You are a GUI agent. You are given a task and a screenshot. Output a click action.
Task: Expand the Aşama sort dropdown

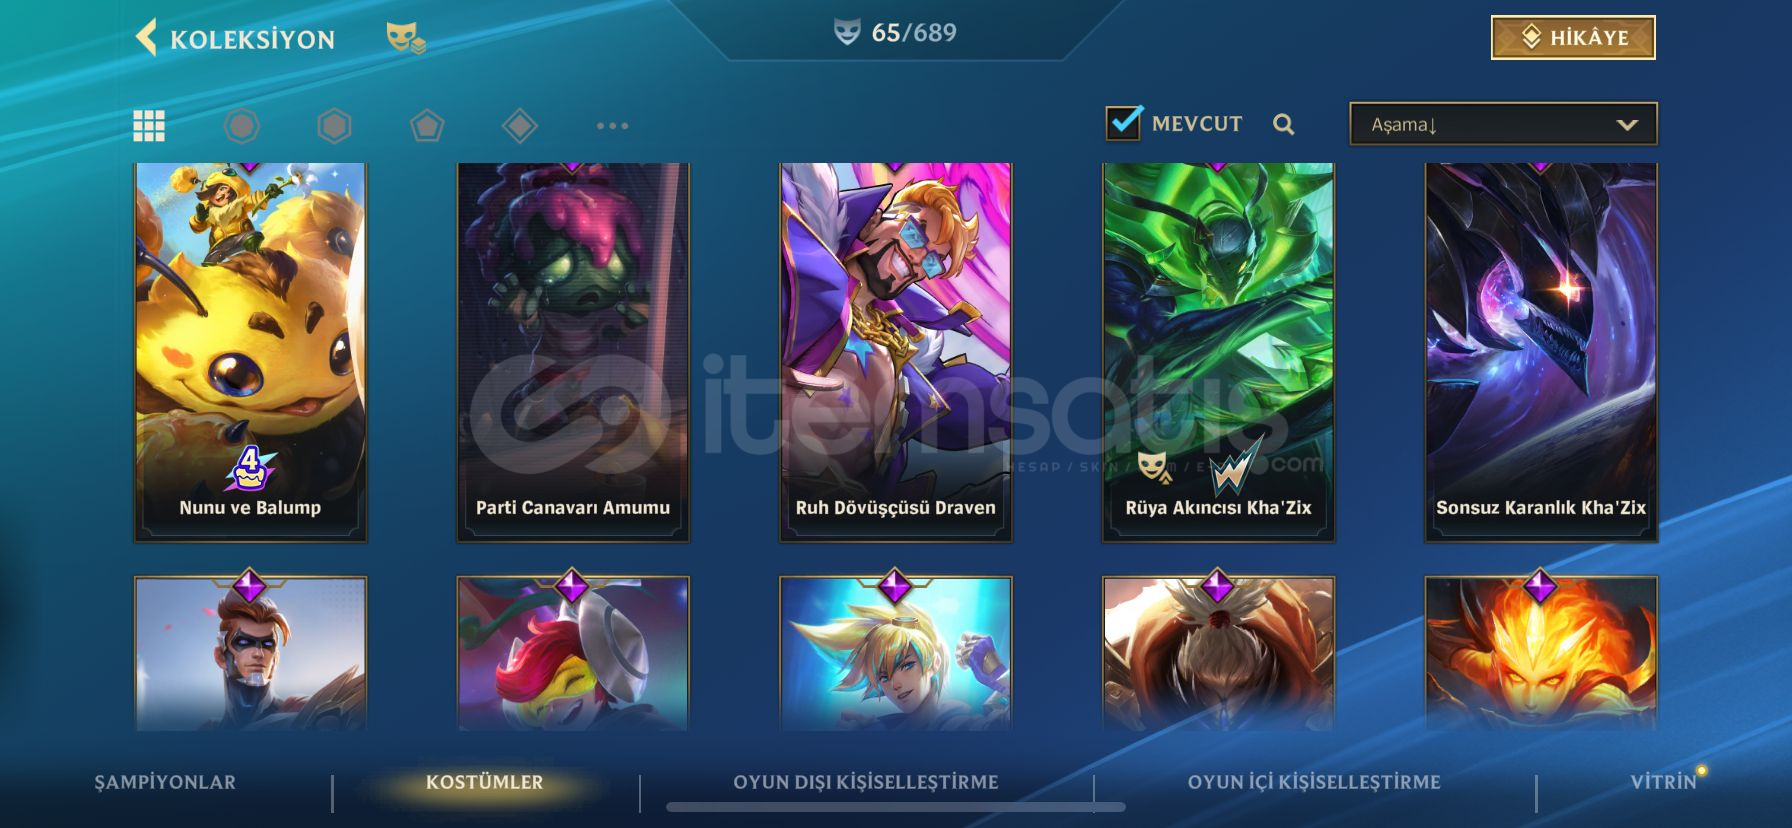pos(1503,124)
